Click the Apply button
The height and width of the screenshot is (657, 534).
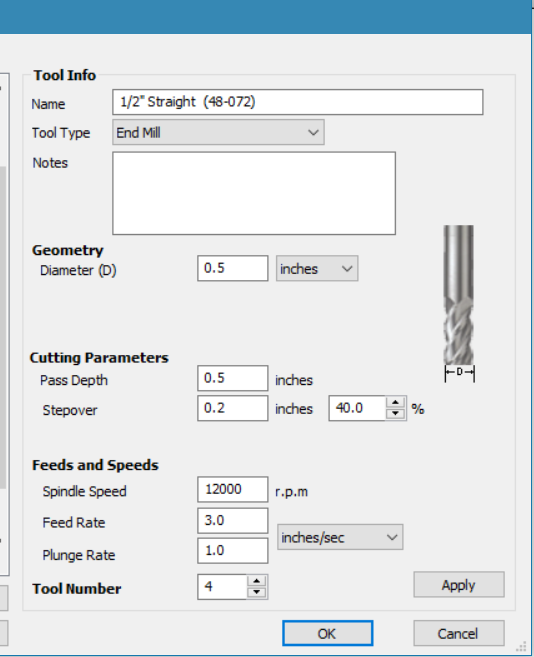tap(459, 585)
